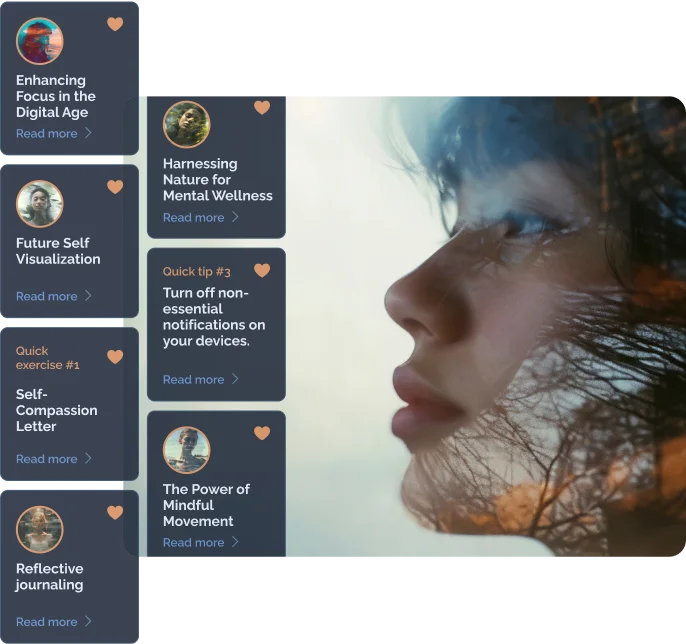Screen dimensions: 686x644
Task: Select the Quick exercise #1 label
Action: [48, 358]
